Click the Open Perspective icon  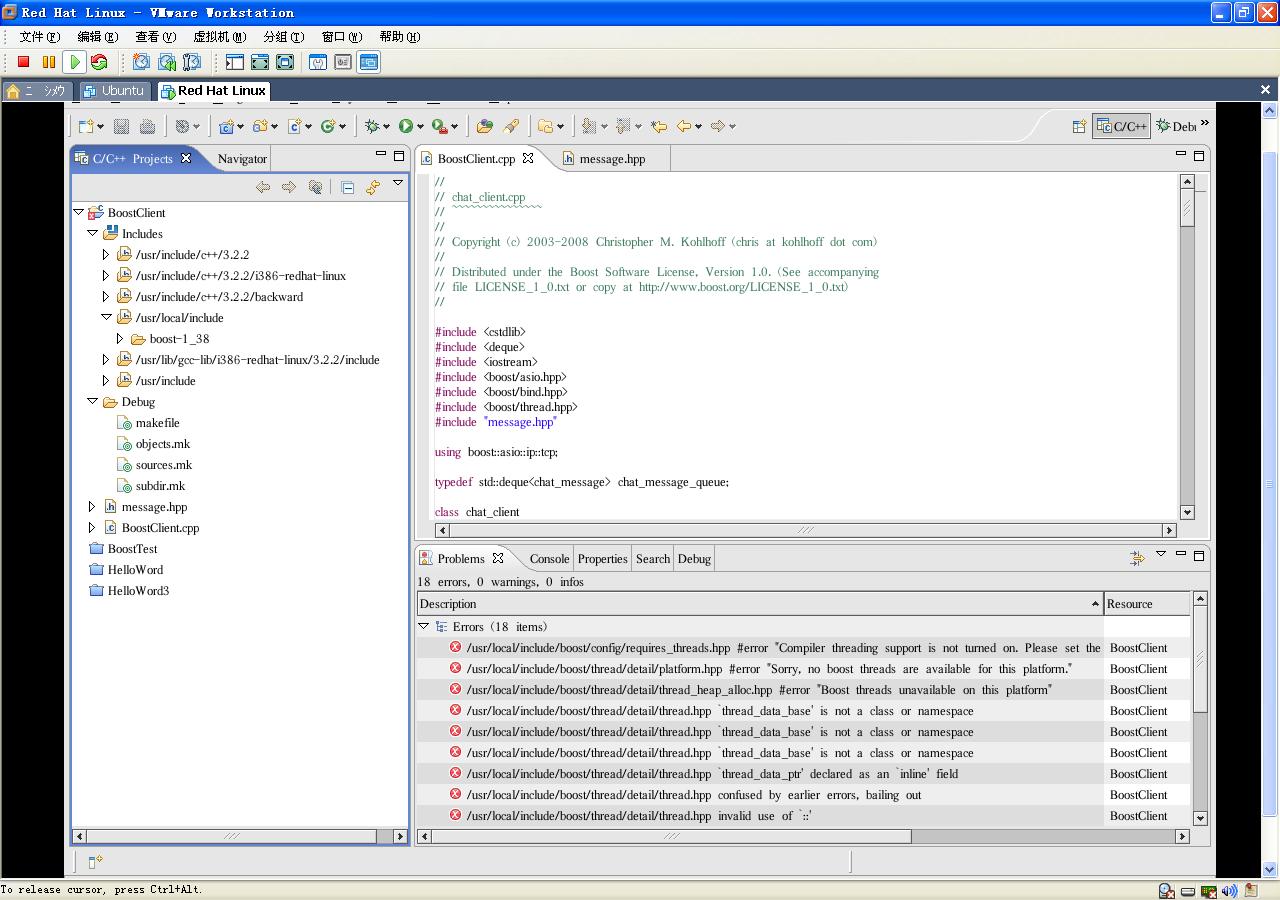1079,126
